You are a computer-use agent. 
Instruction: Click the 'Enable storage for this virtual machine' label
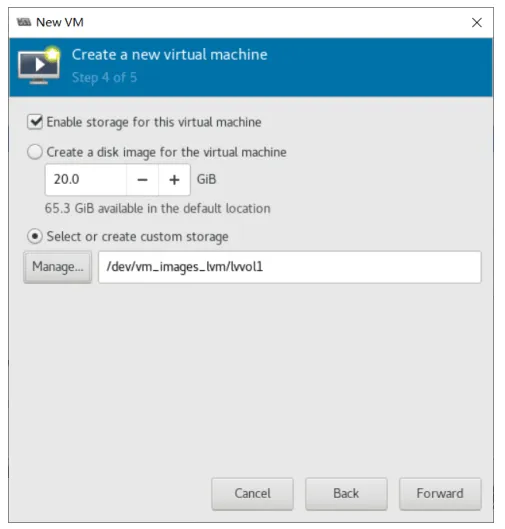(154, 122)
